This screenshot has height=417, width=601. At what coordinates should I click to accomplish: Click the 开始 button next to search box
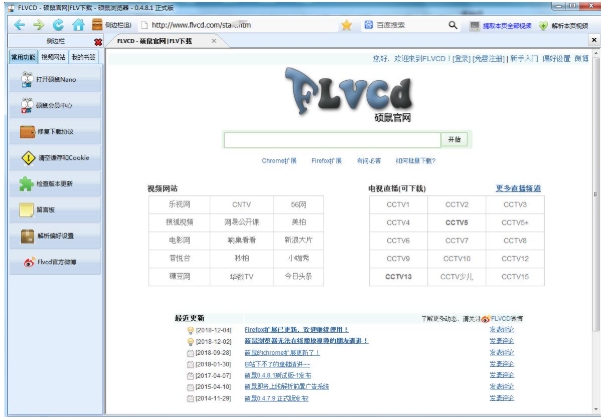pyautogui.click(x=455, y=140)
